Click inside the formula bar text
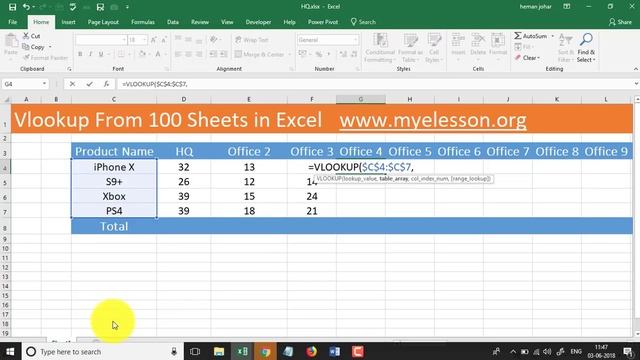 coord(155,84)
